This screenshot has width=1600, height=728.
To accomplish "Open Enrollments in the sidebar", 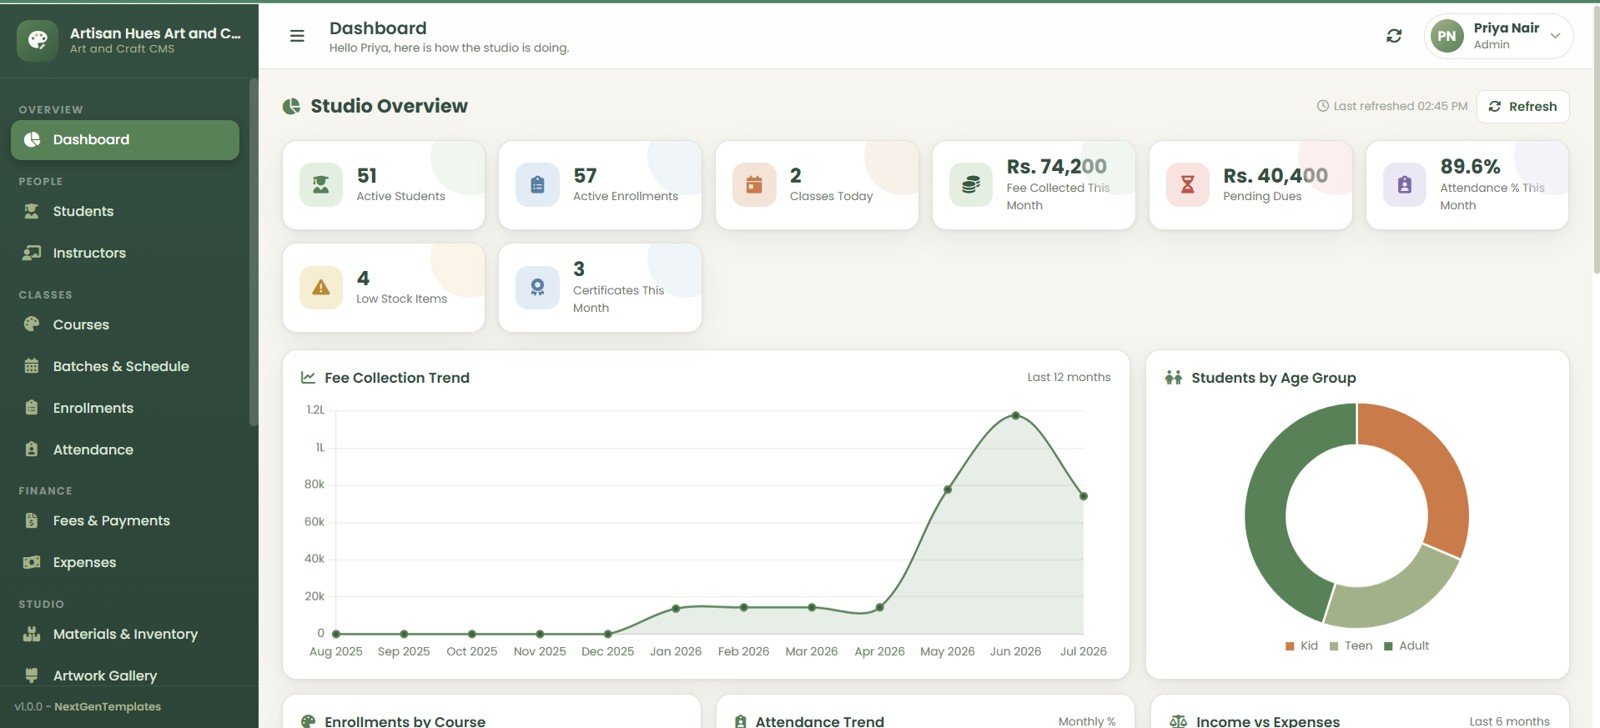I will [125, 408].
